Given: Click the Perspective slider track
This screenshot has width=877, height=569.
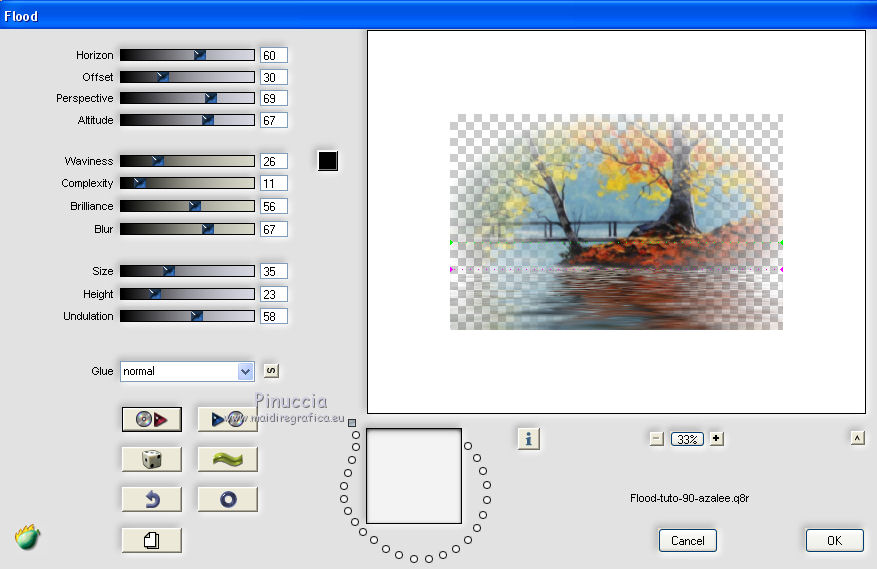Looking at the screenshot, I should click(187, 98).
